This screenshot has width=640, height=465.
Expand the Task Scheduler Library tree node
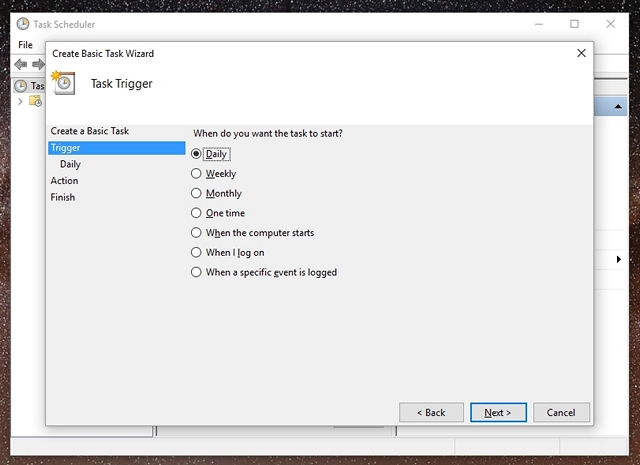pos(20,101)
